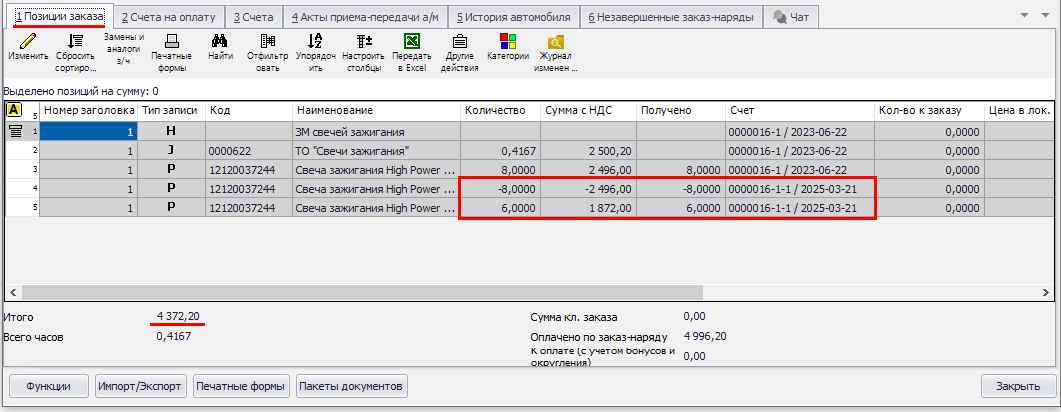Click the Категории colored squares icon

[x=507, y=42]
